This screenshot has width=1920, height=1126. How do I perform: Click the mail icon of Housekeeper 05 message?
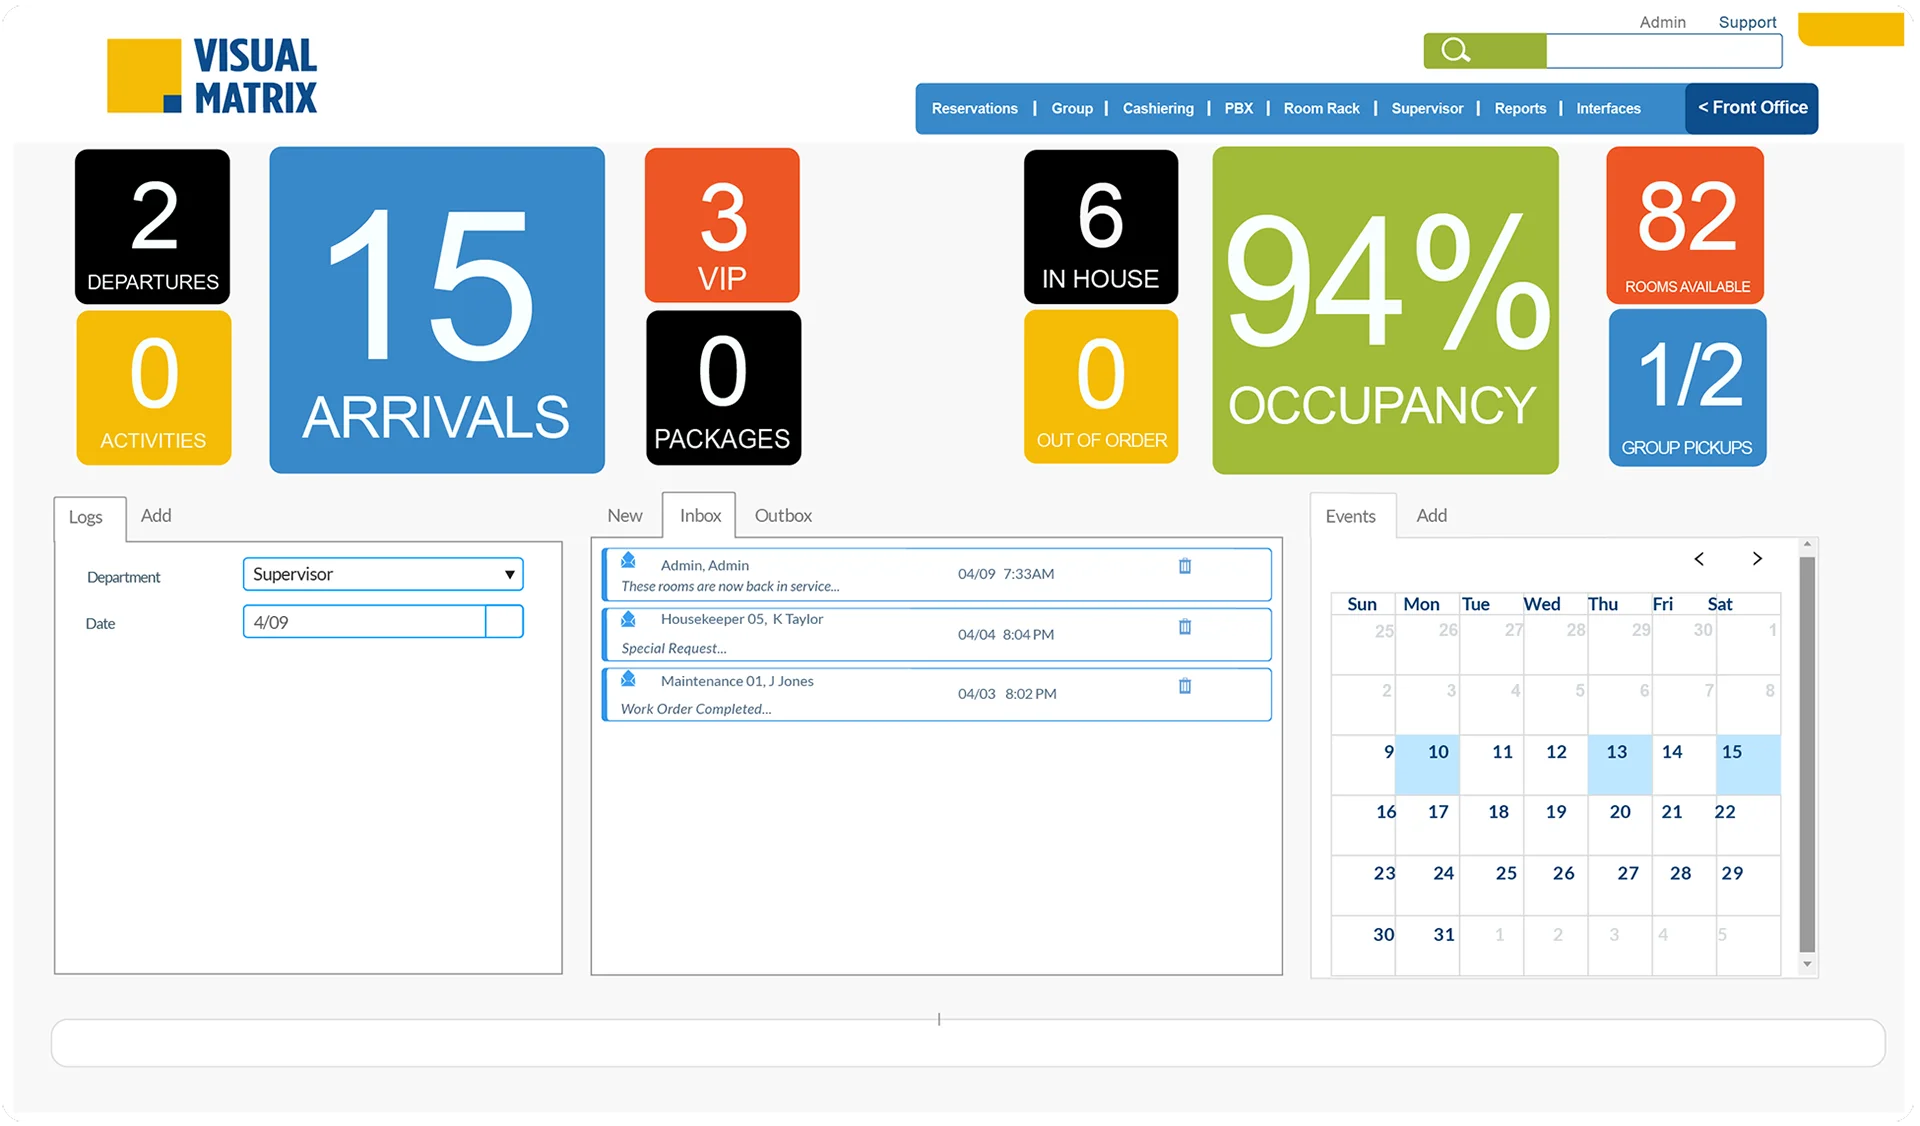tap(628, 620)
